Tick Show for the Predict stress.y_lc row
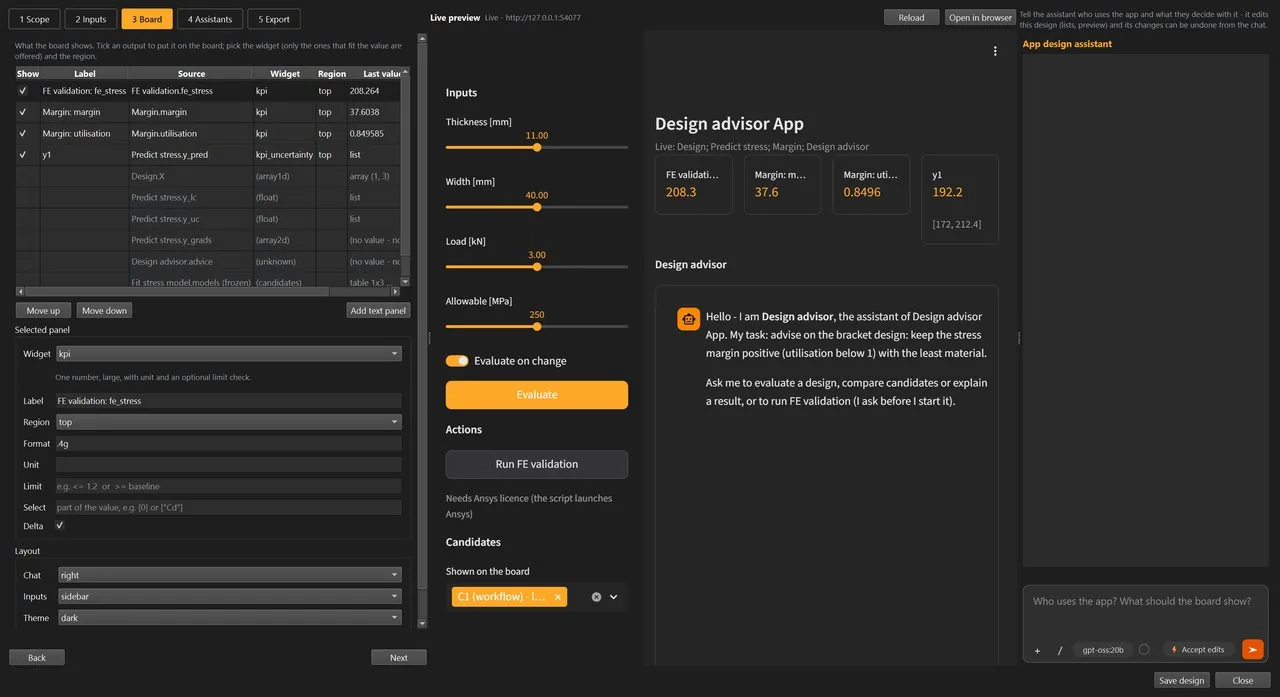 coord(22,197)
